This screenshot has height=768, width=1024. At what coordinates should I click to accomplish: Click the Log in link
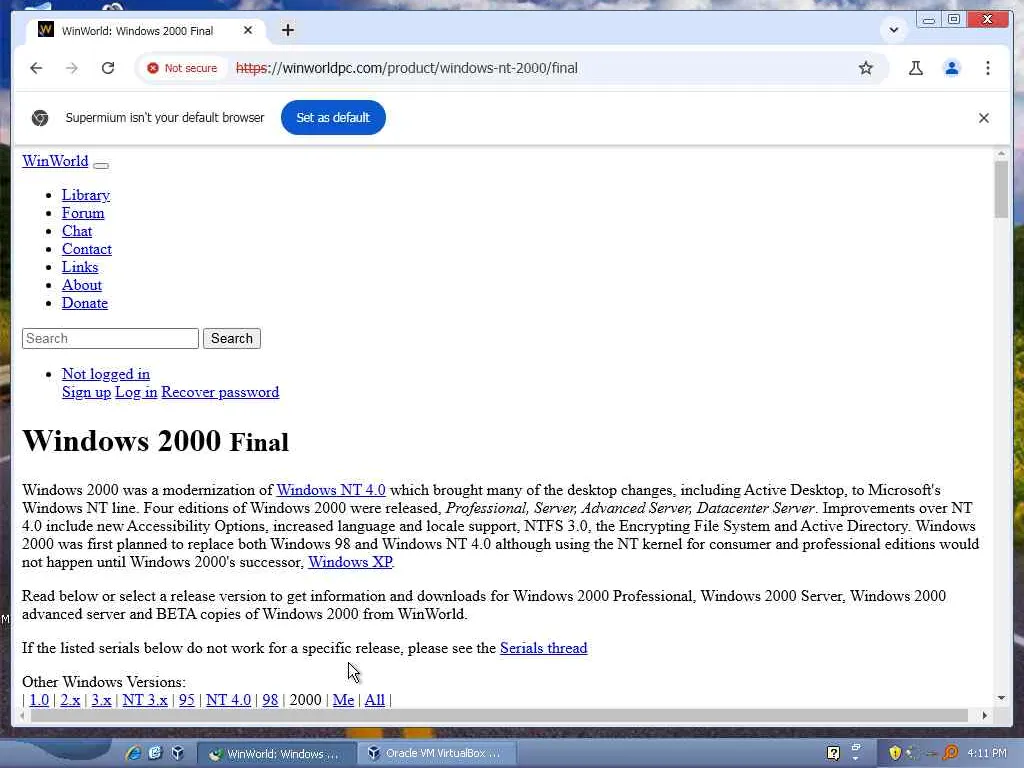coord(136,392)
